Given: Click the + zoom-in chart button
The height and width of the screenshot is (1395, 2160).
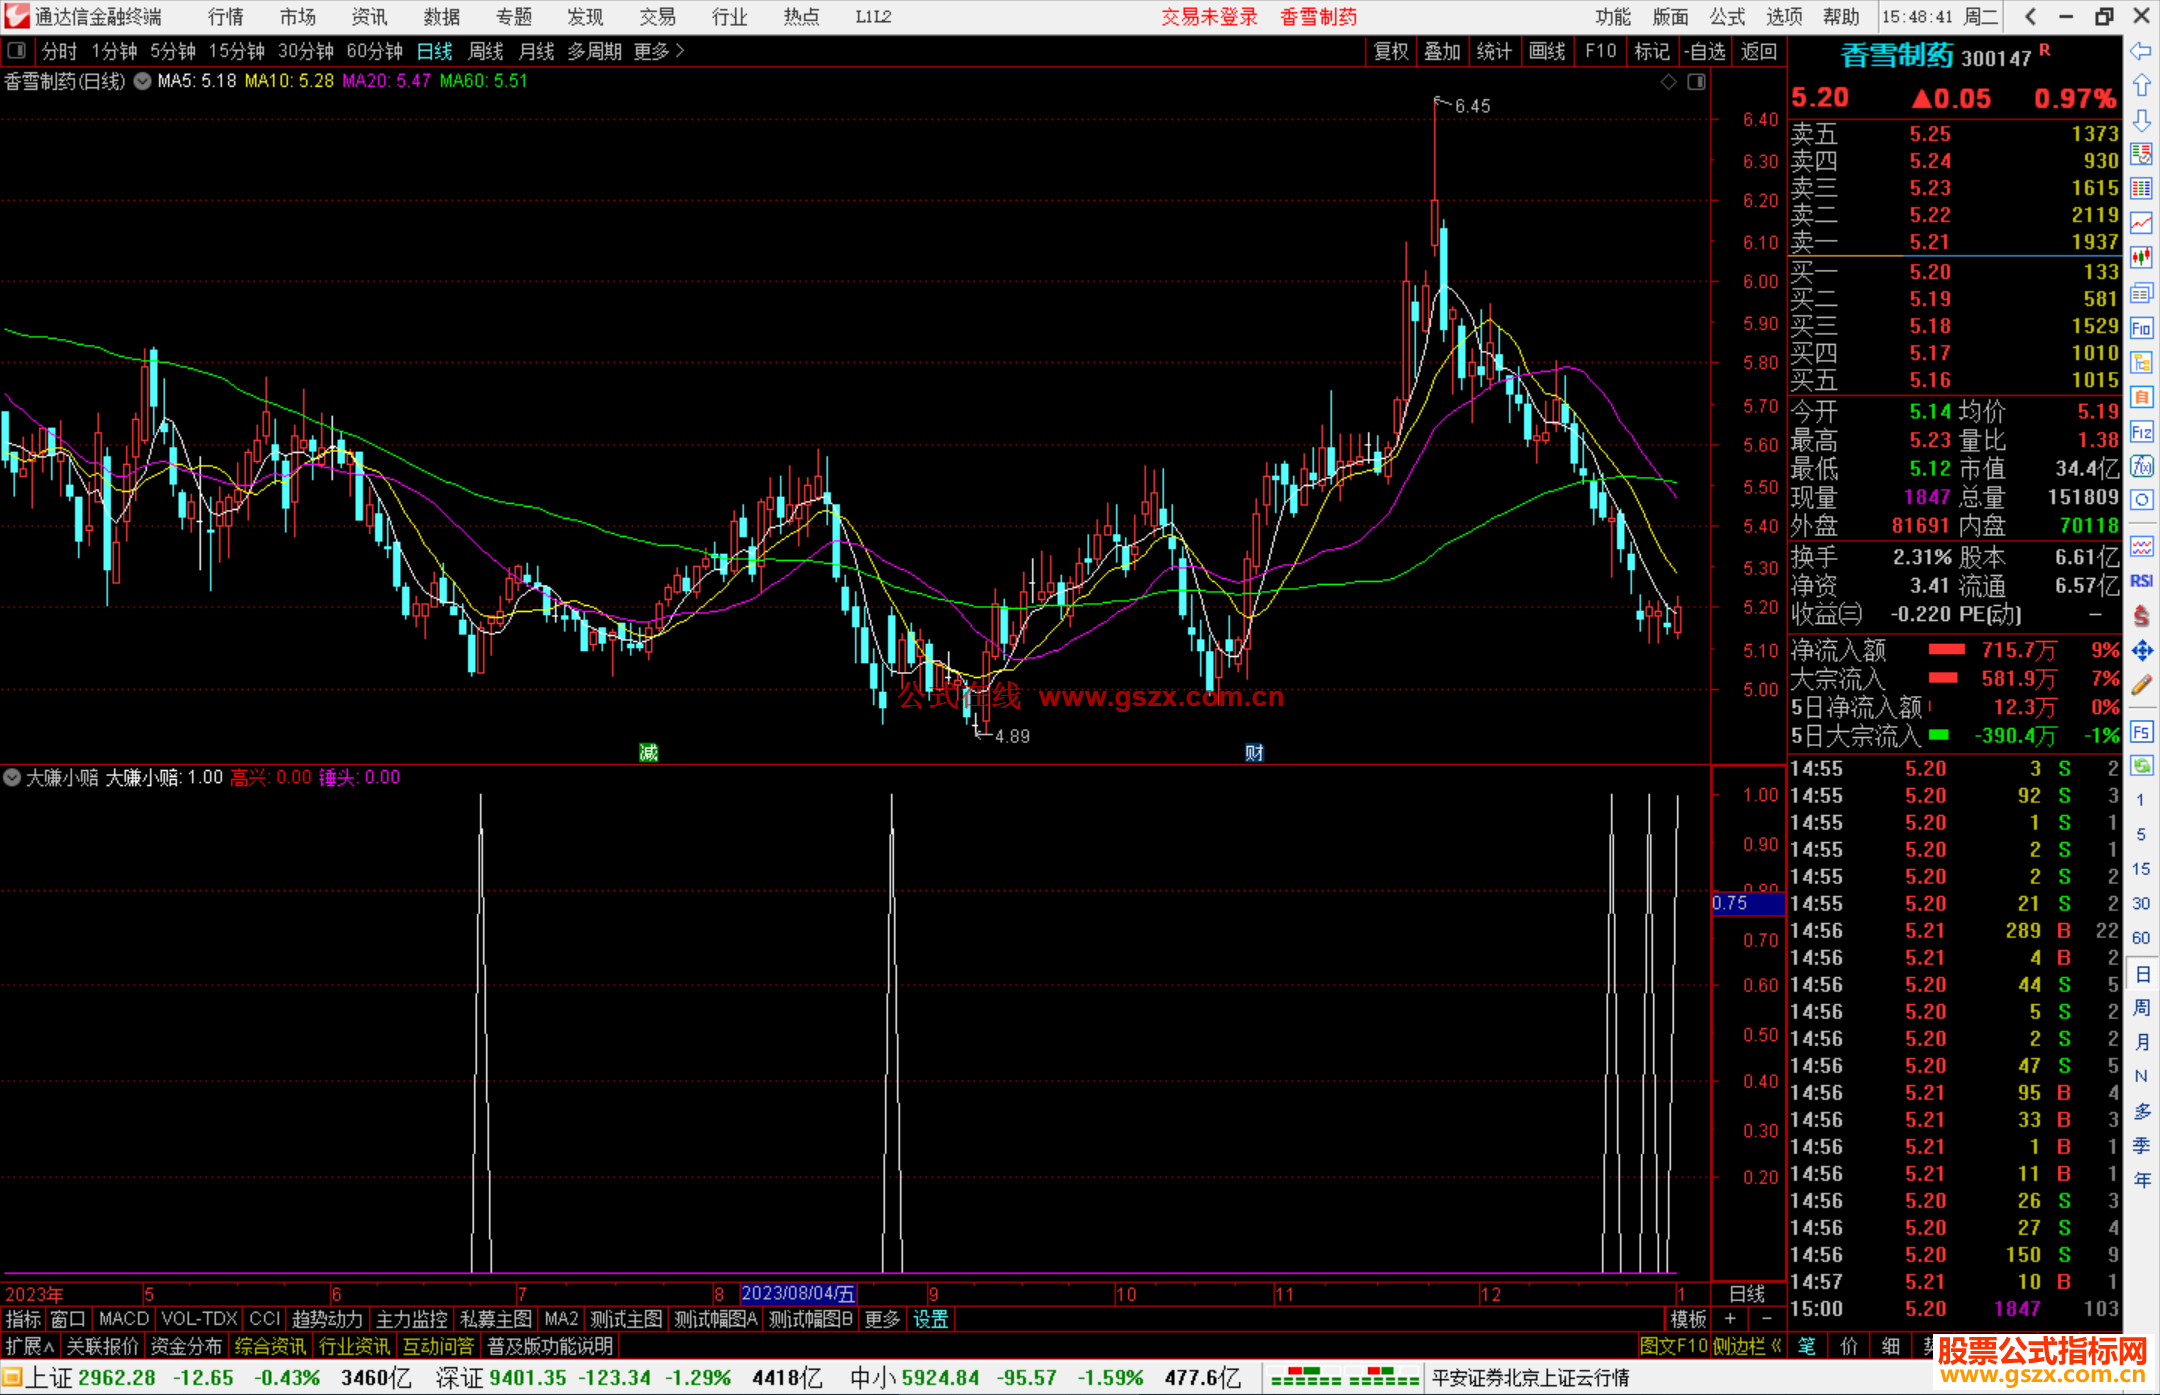Looking at the screenshot, I should [x=1730, y=1319].
